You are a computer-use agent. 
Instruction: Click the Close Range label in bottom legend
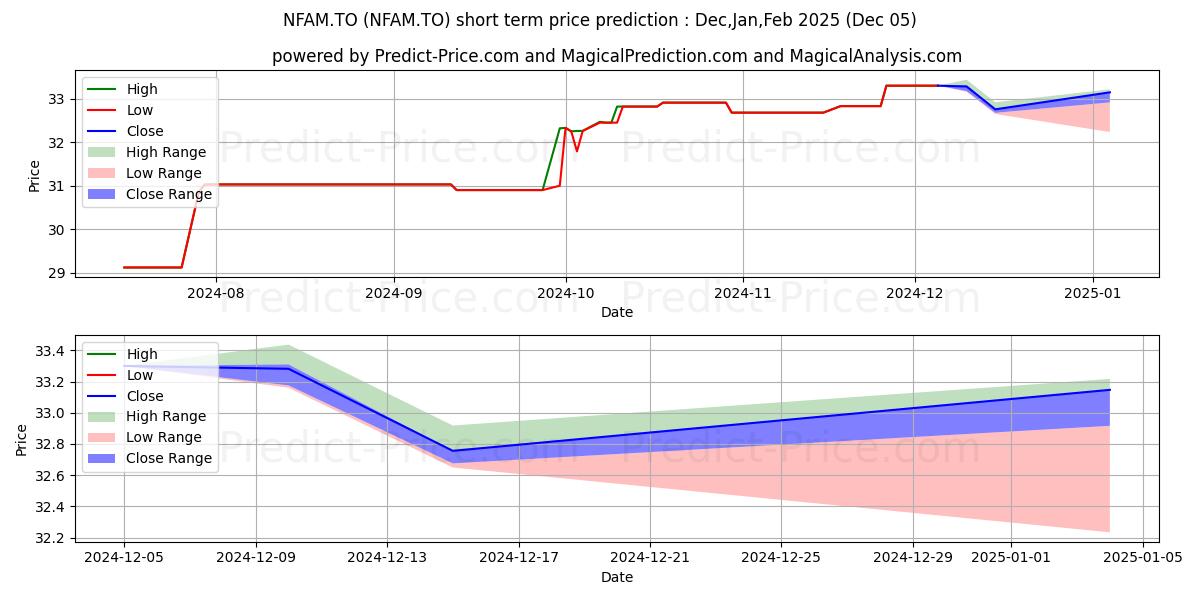[x=169, y=458]
